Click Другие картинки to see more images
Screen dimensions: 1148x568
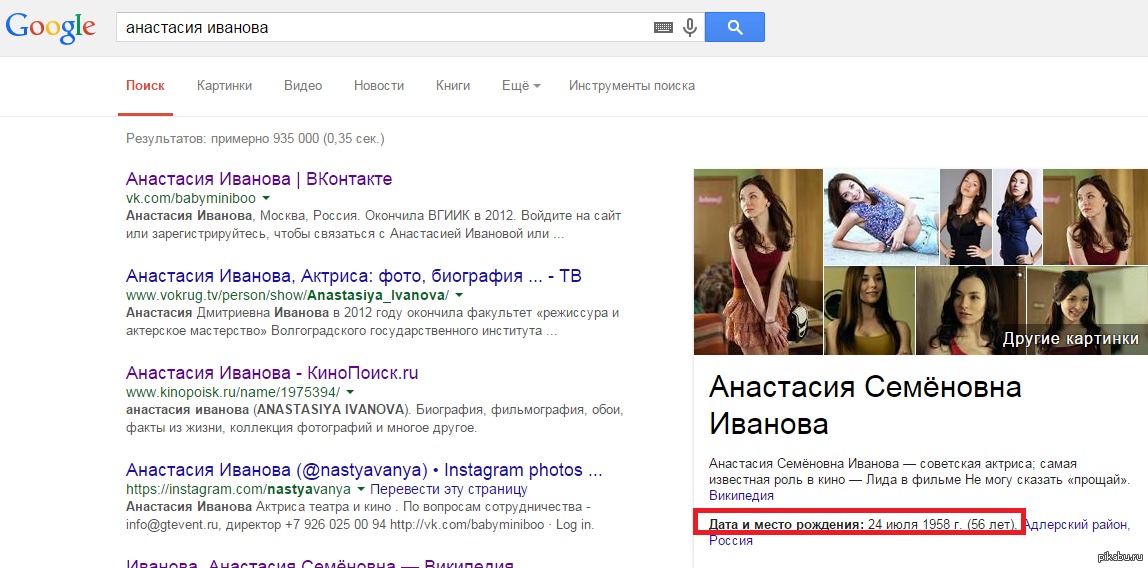click(x=1070, y=339)
